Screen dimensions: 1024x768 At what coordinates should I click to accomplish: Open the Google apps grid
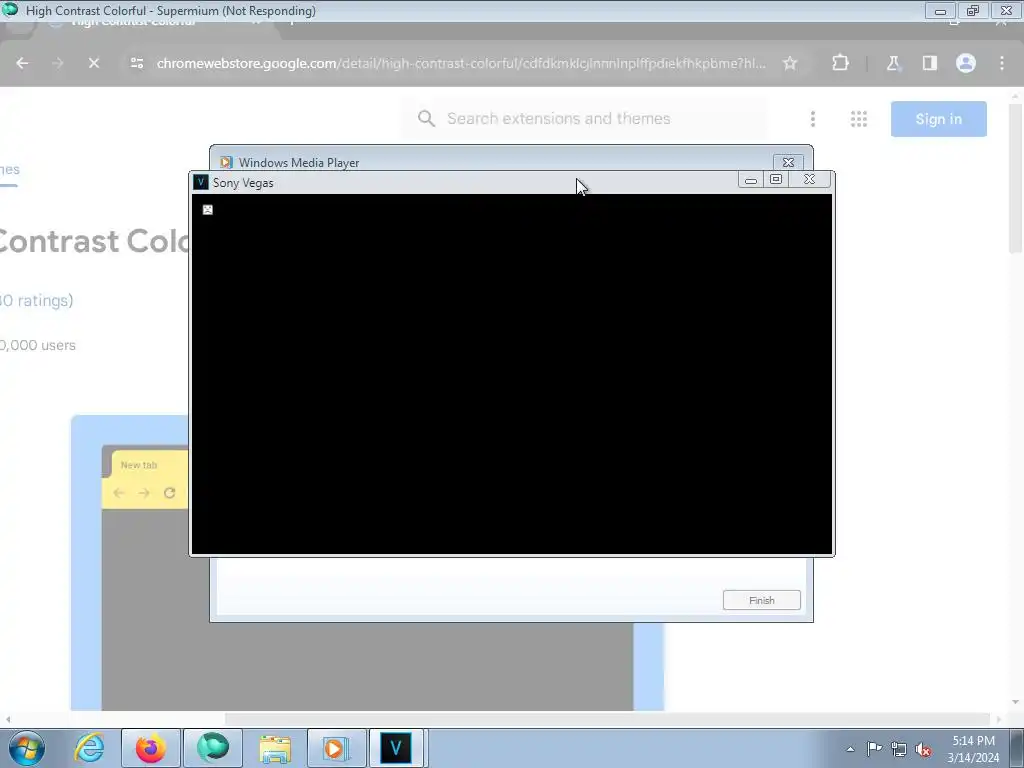point(859,119)
